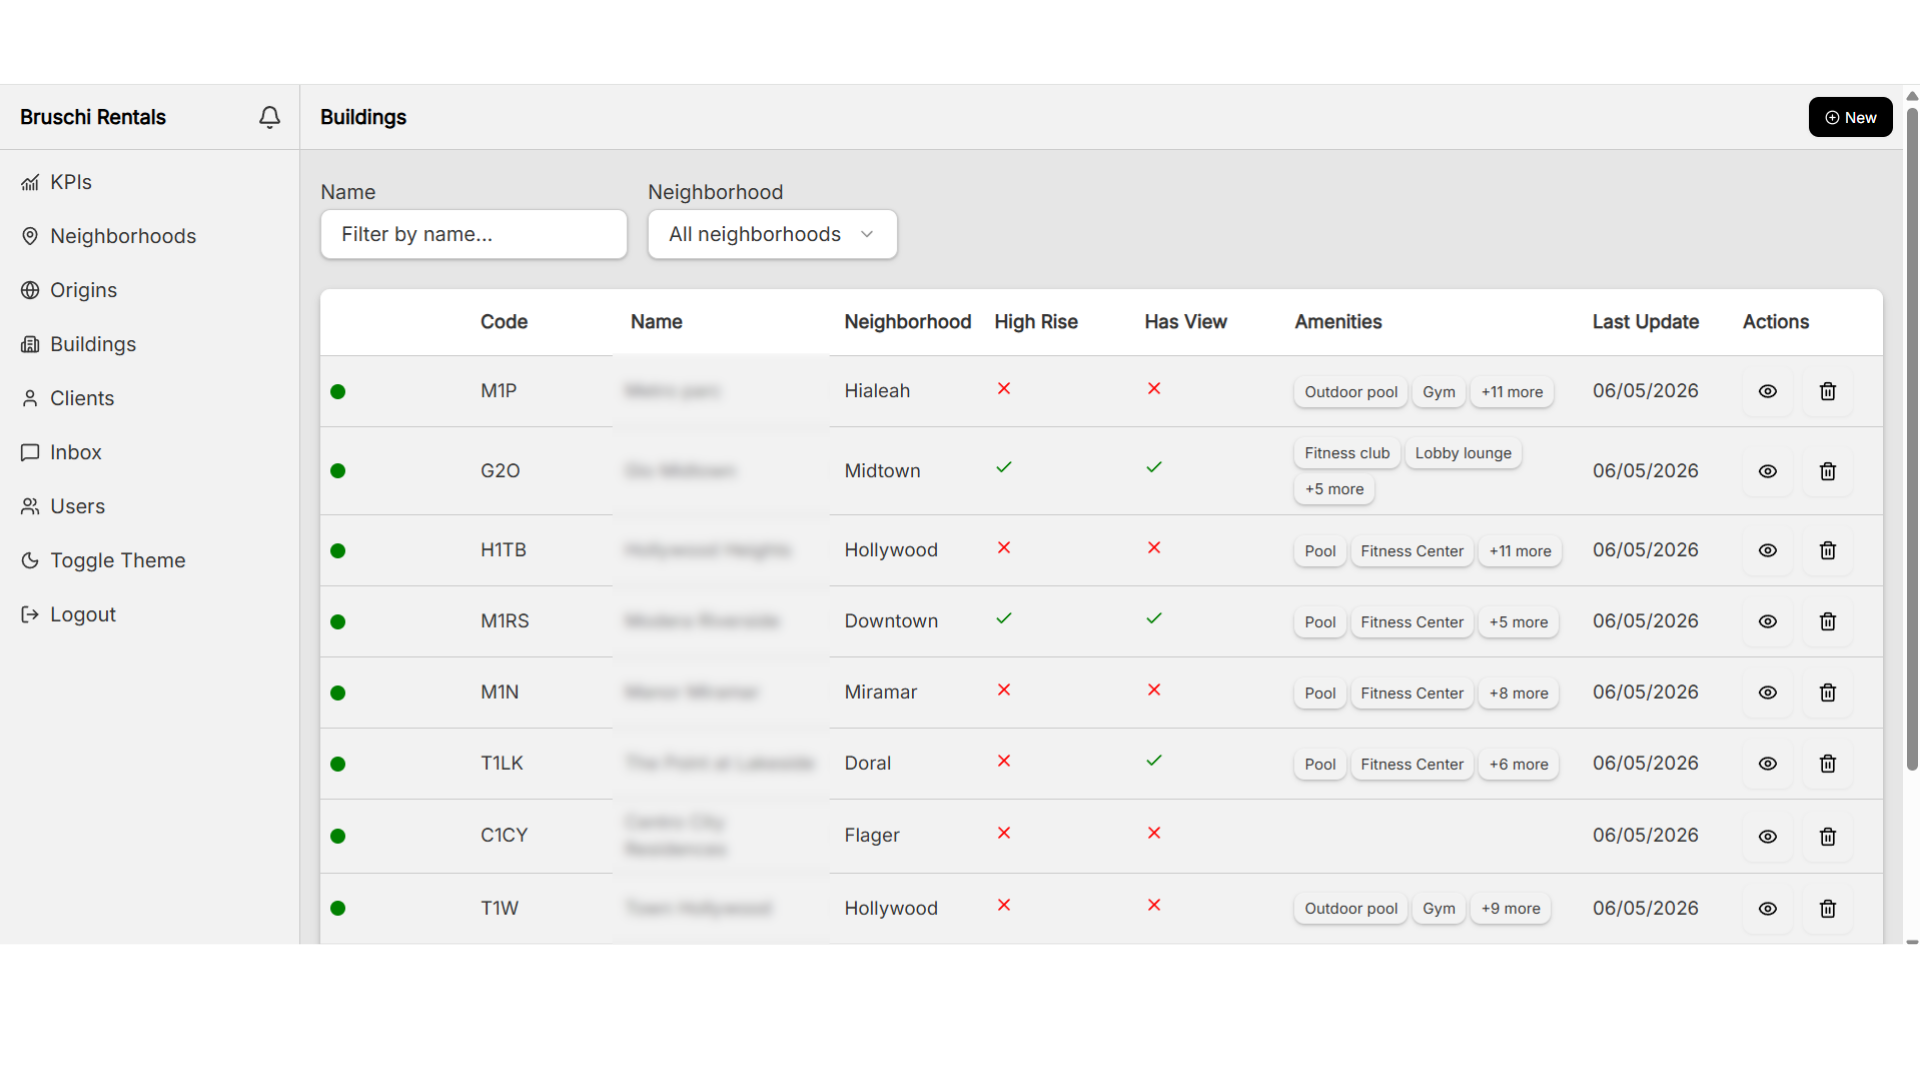Open Neighborhoods in sidebar
1920x1080 pixels.
(x=123, y=236)
